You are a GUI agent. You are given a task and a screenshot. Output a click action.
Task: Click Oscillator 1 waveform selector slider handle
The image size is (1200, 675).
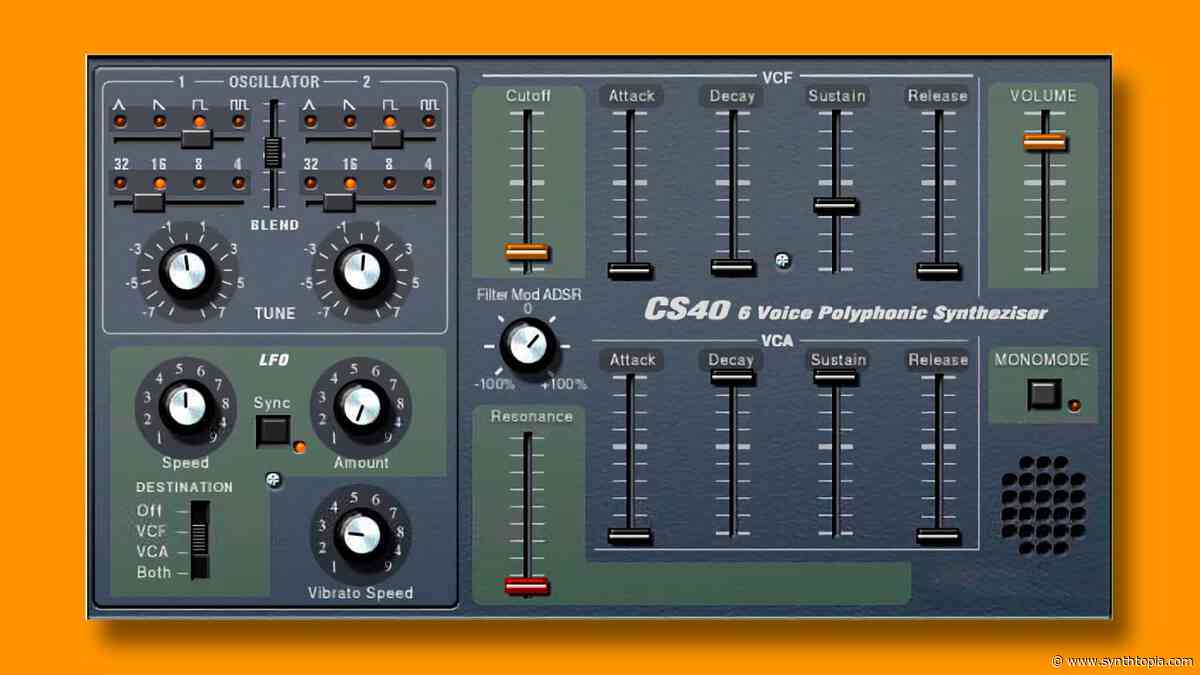coord(196,140)
